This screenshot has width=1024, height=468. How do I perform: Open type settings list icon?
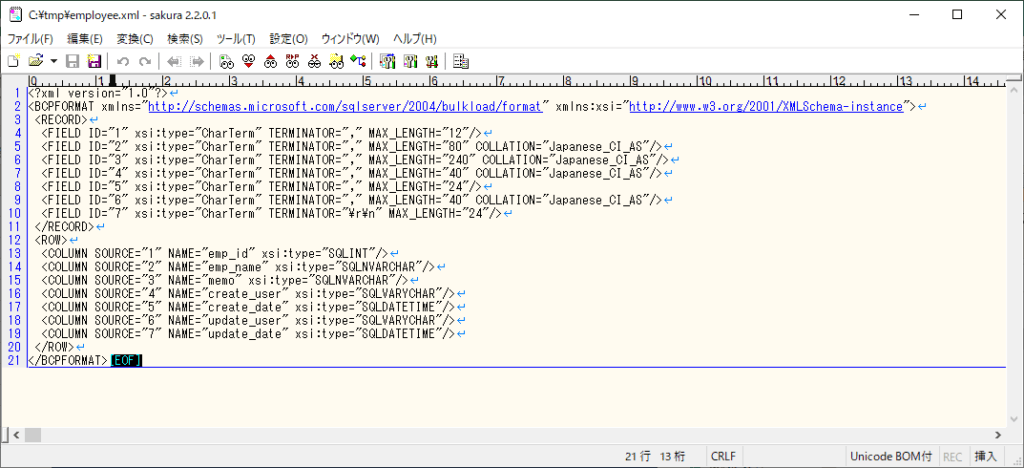(x=388, y=62)
